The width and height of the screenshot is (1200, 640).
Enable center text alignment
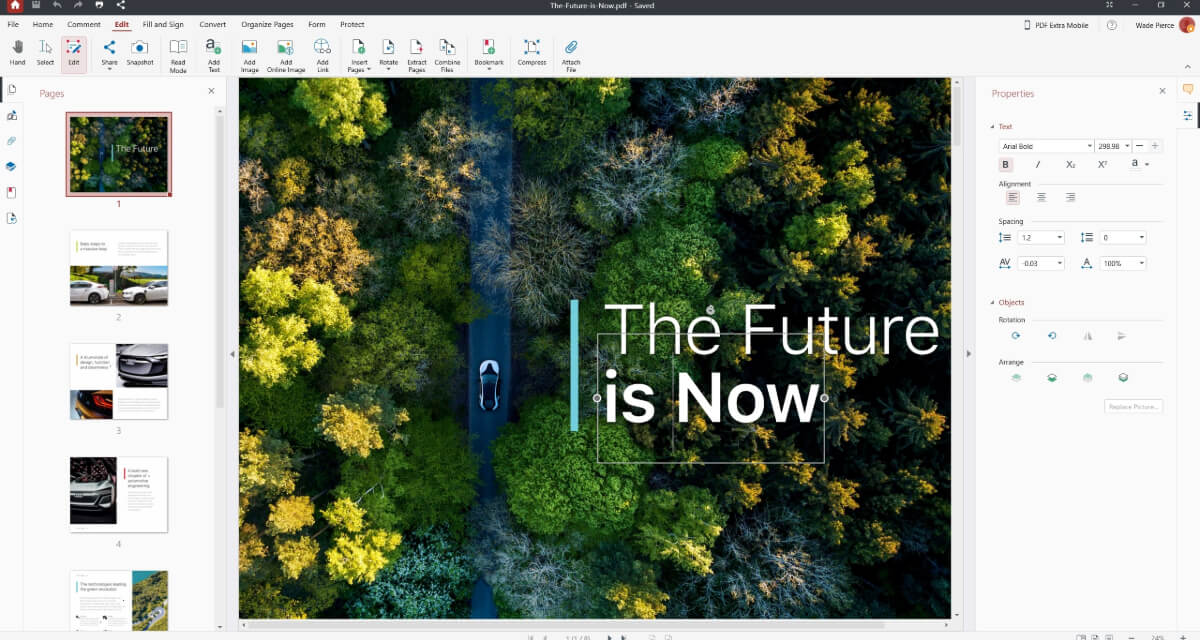point(1041,197)
